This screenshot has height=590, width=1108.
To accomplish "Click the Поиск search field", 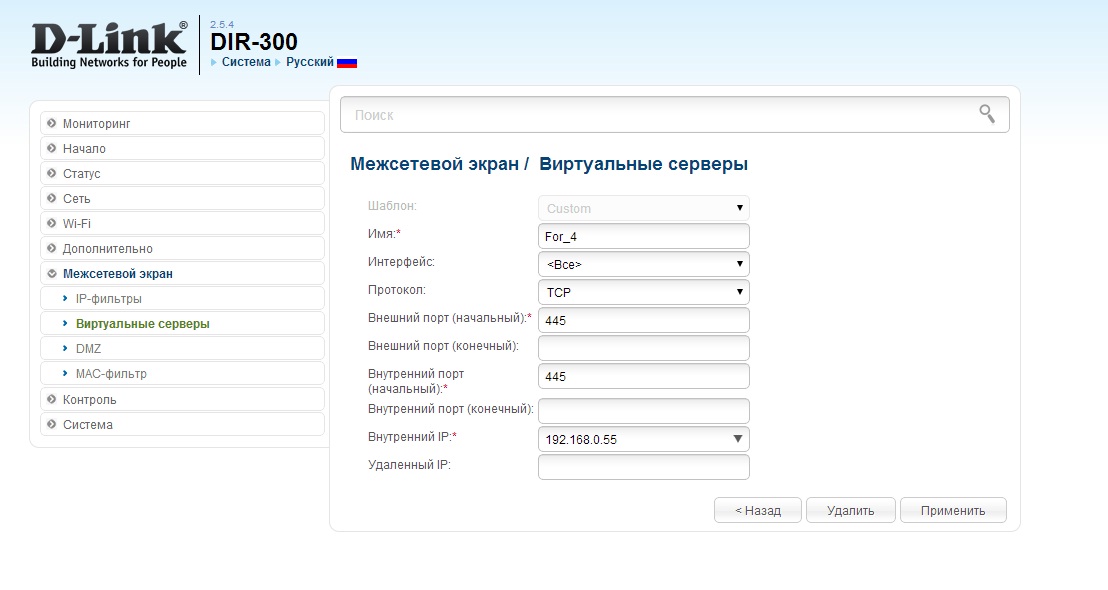I will [x=675, y=114].
